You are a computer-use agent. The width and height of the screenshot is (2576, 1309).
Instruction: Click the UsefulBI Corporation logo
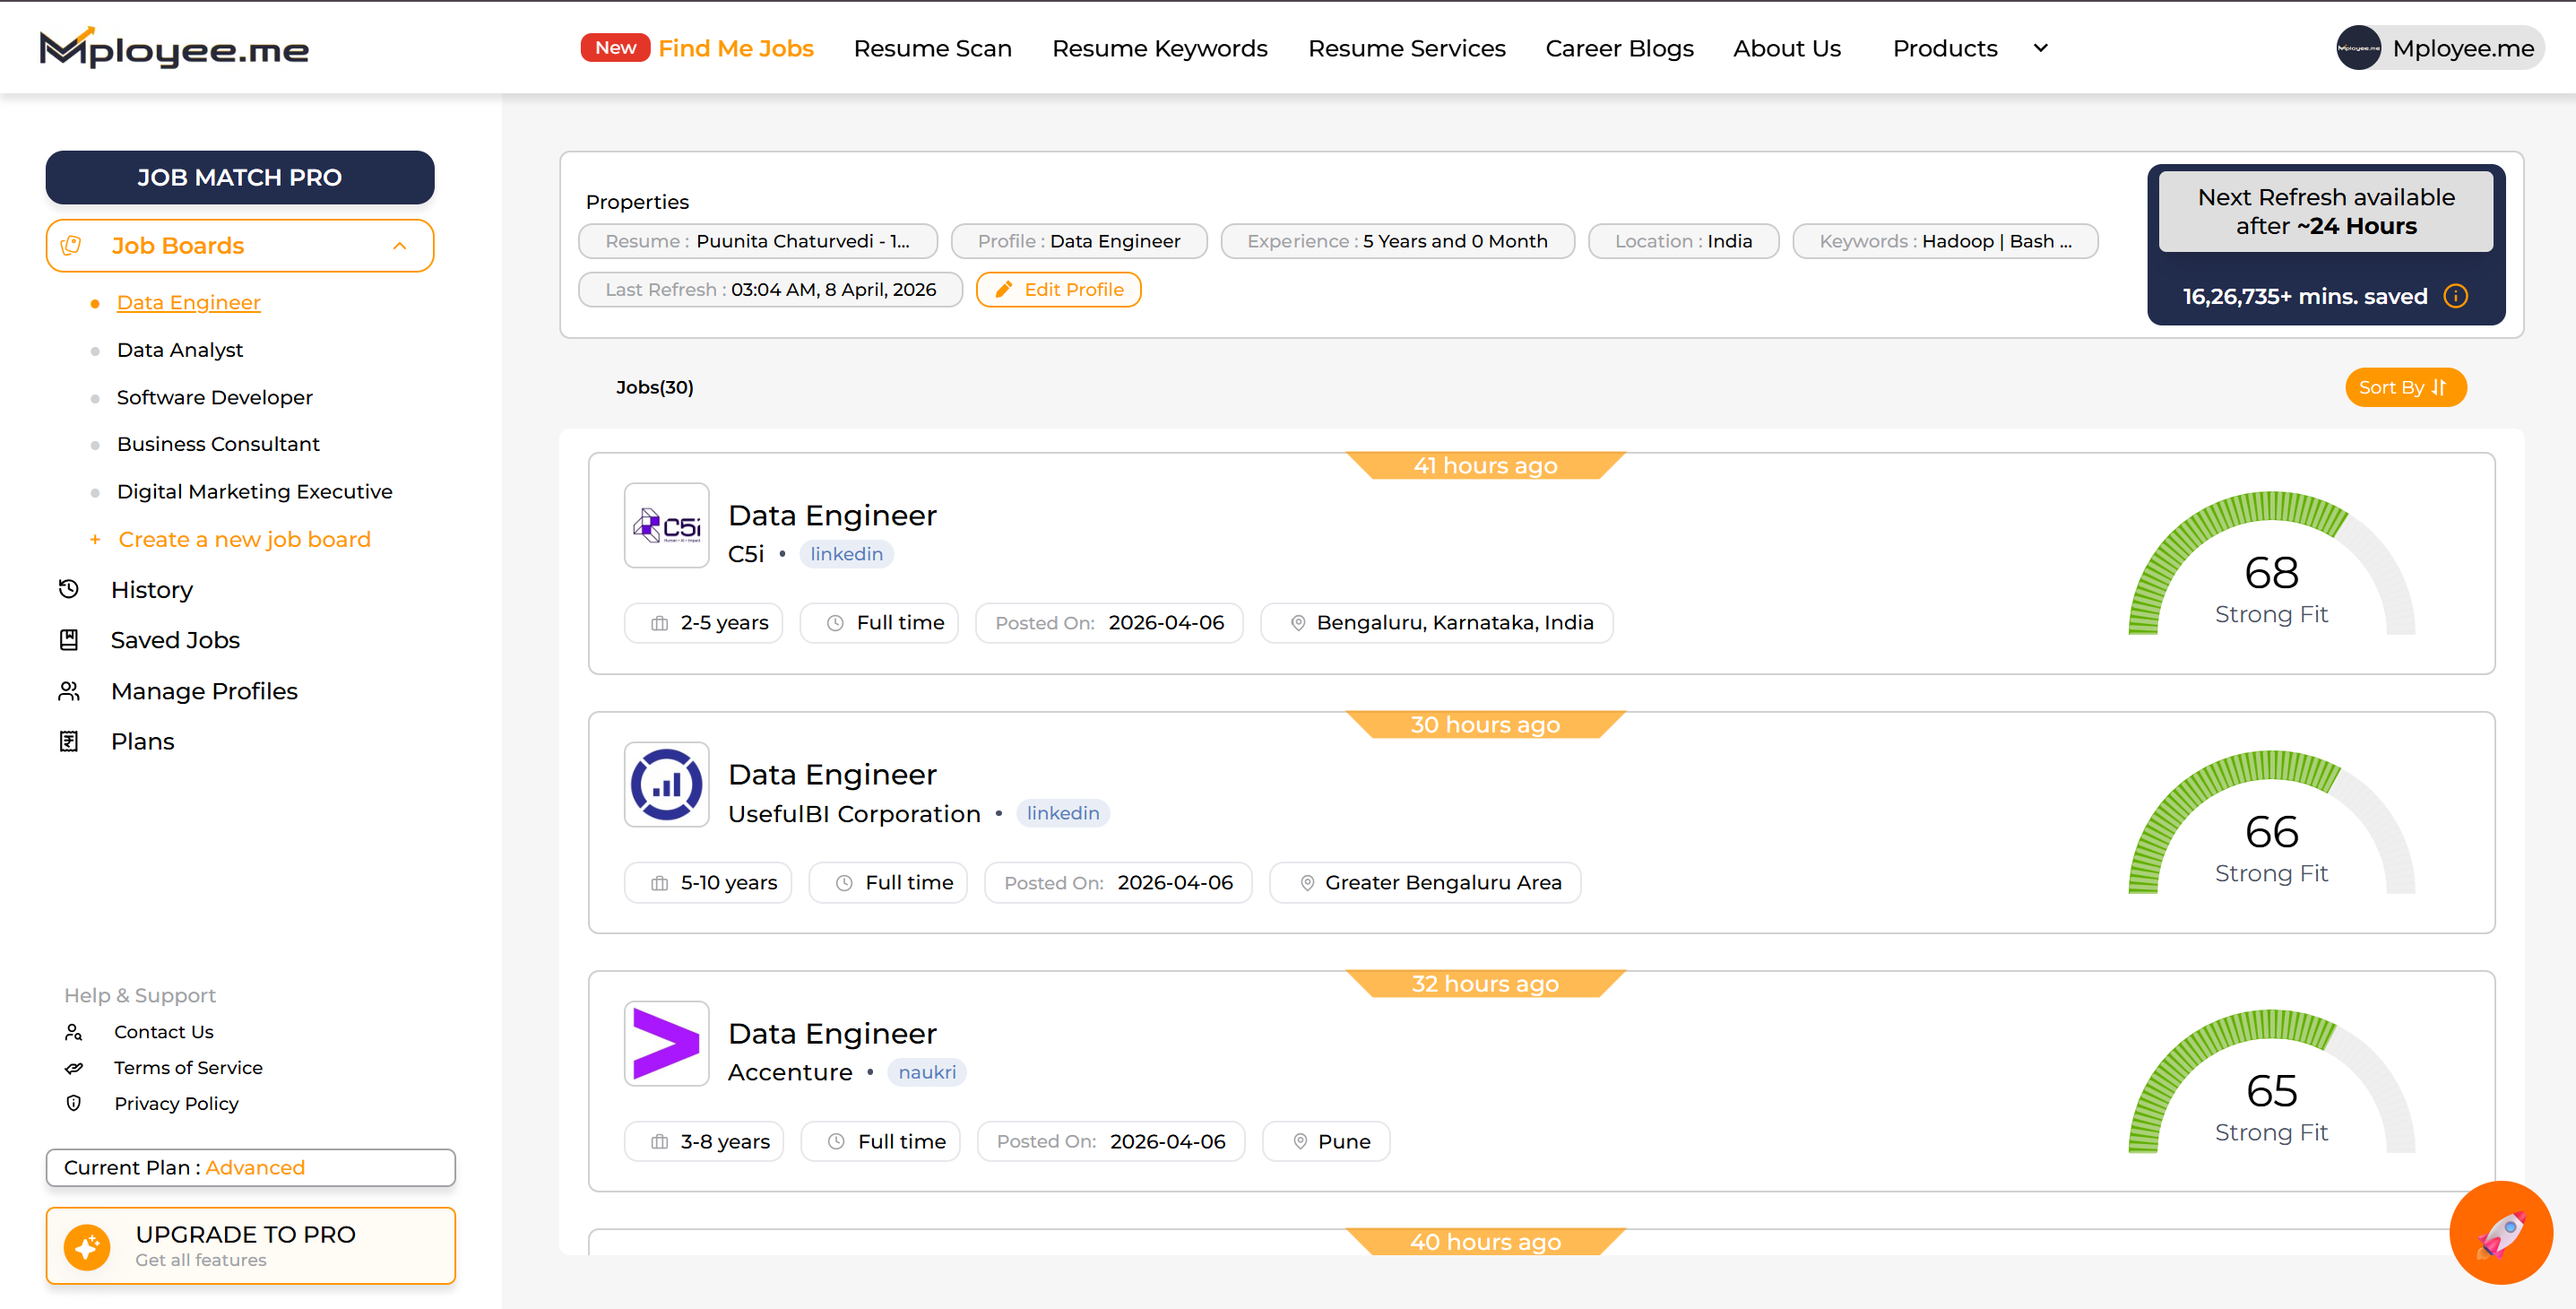pos(666,785)
